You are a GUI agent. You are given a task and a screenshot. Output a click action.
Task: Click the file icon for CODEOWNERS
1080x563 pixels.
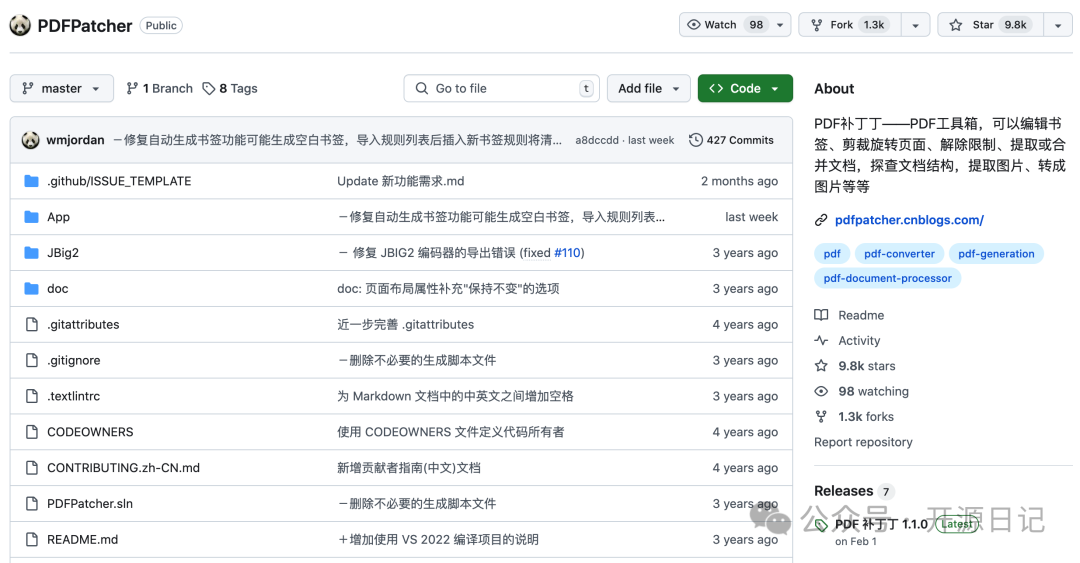(x=31, y=432)
